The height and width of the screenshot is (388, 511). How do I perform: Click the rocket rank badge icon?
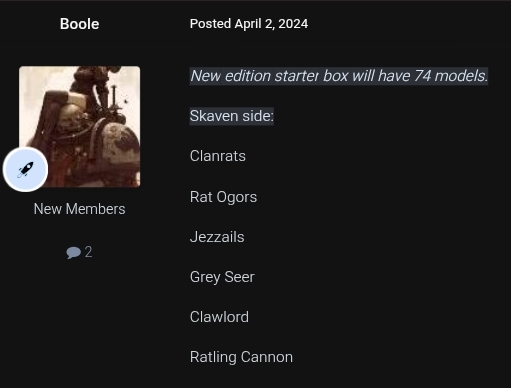(25, 169)
